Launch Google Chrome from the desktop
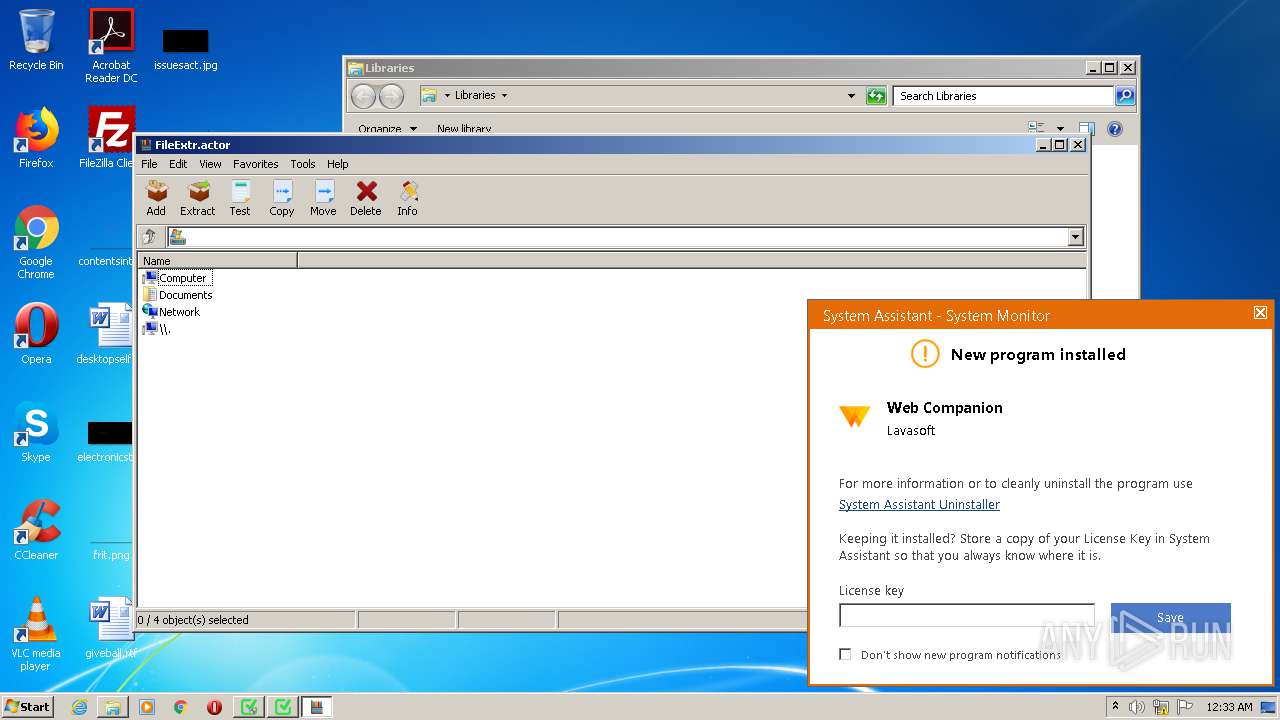The image size is (1280, 720). tap(36, 242)
